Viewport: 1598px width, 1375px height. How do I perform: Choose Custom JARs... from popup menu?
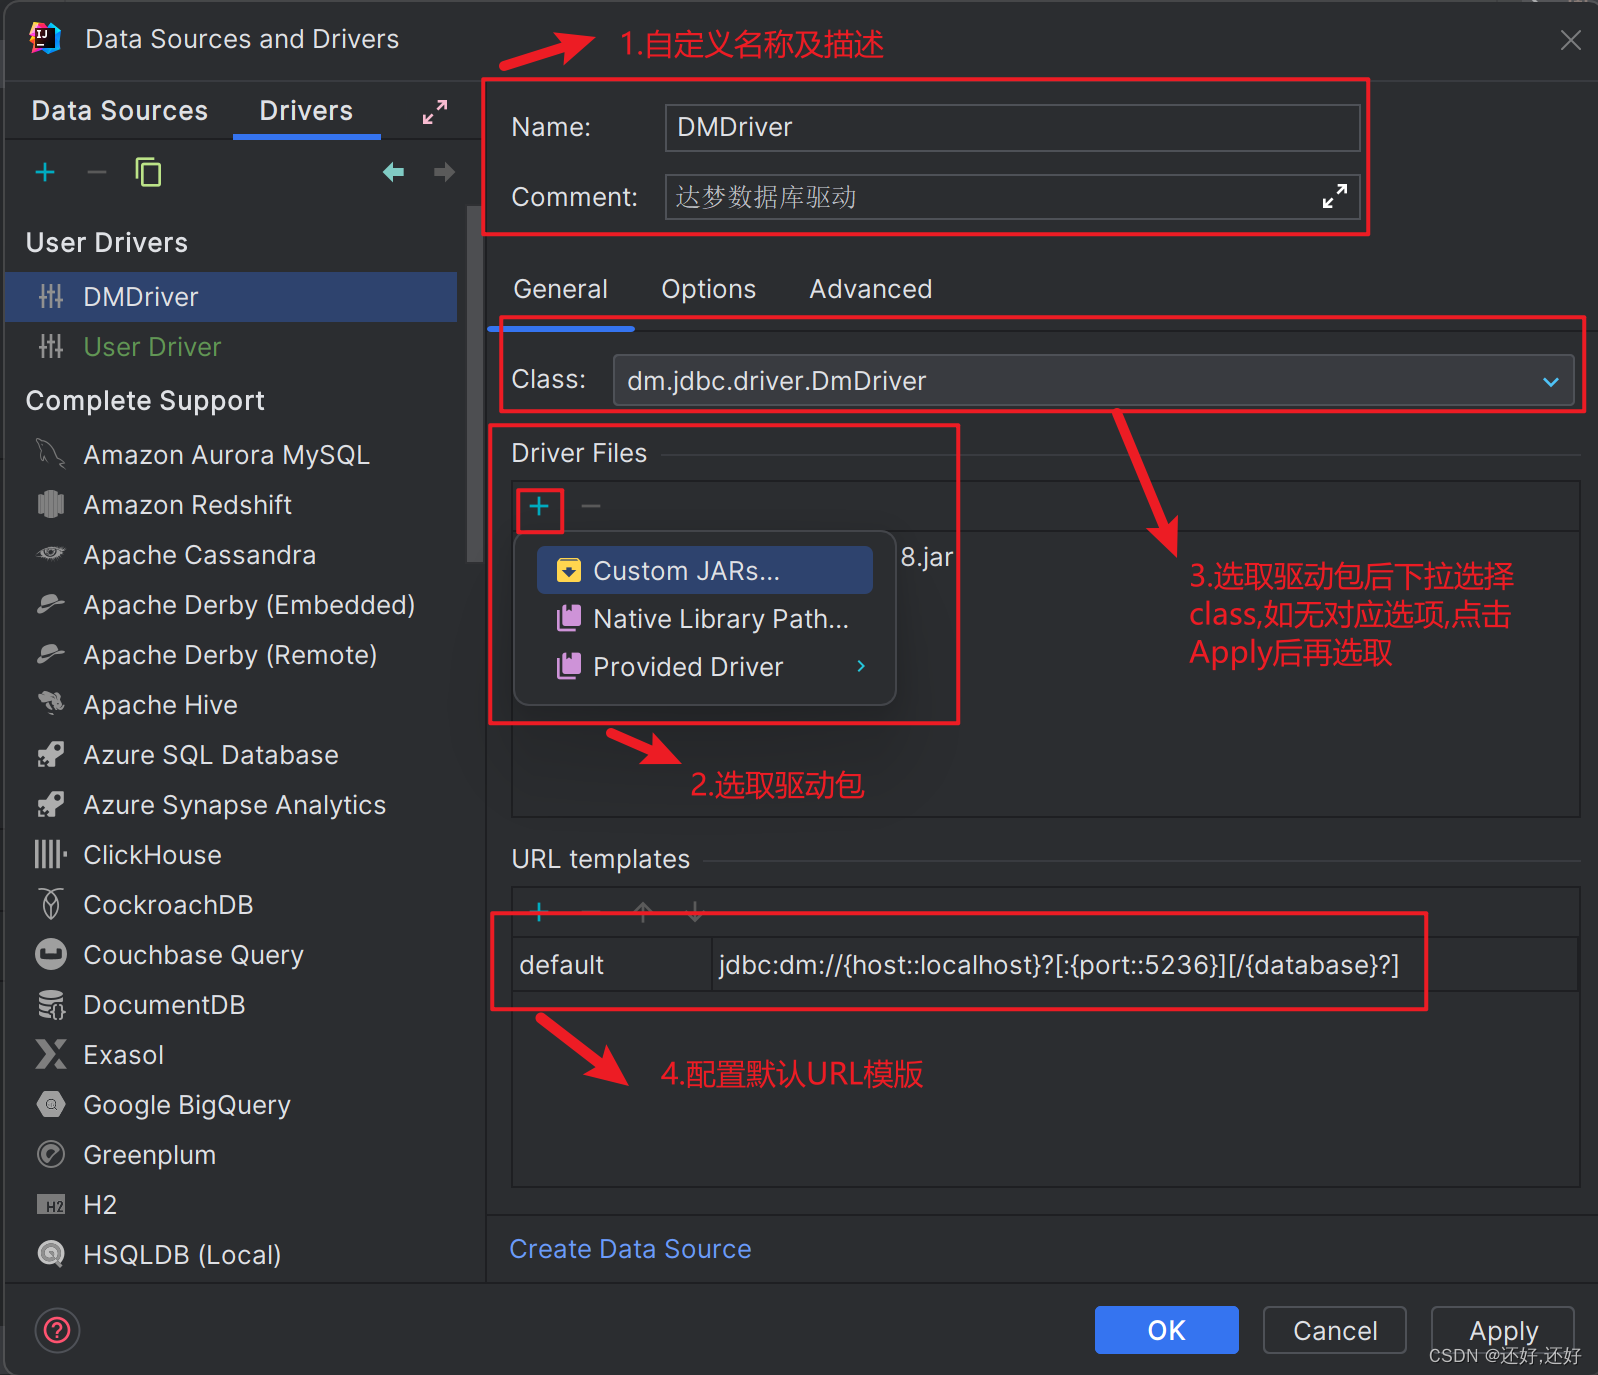704,570
